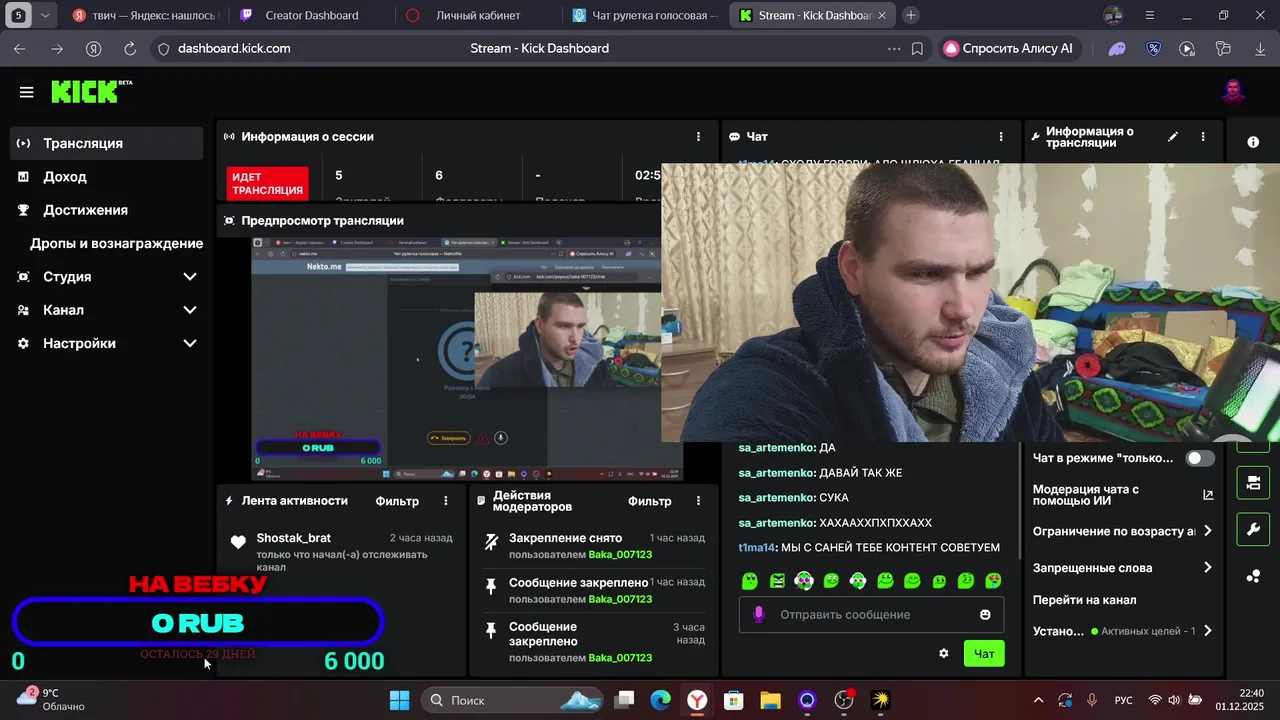Show hidden system tray icons
1280x720 pixels.
point(1038,700)
